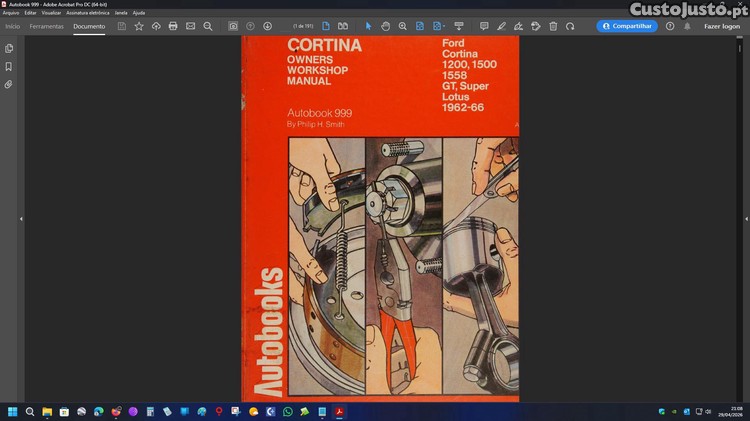The width and height of the screenshot is (750, 421).
Task: Click the Compartilhar button
Action: click(x=627, y=26)
